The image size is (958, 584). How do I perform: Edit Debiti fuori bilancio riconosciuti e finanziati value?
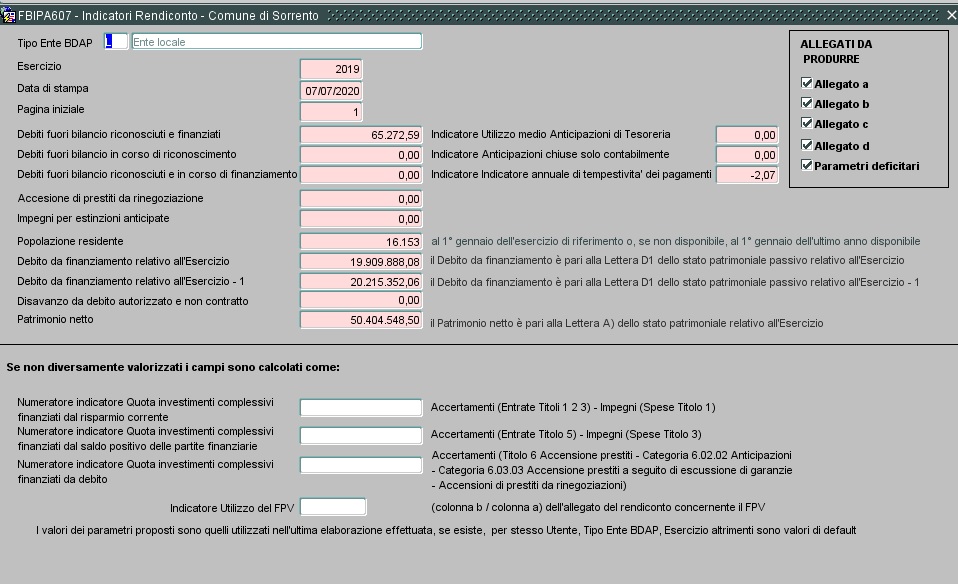click(361, 134)
